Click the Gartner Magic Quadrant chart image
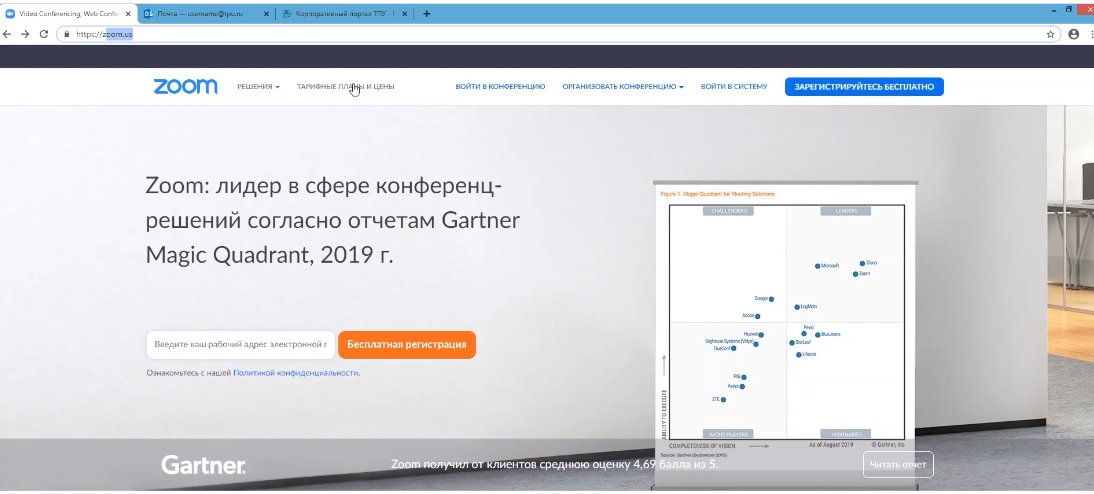 (x=786, y=322)
